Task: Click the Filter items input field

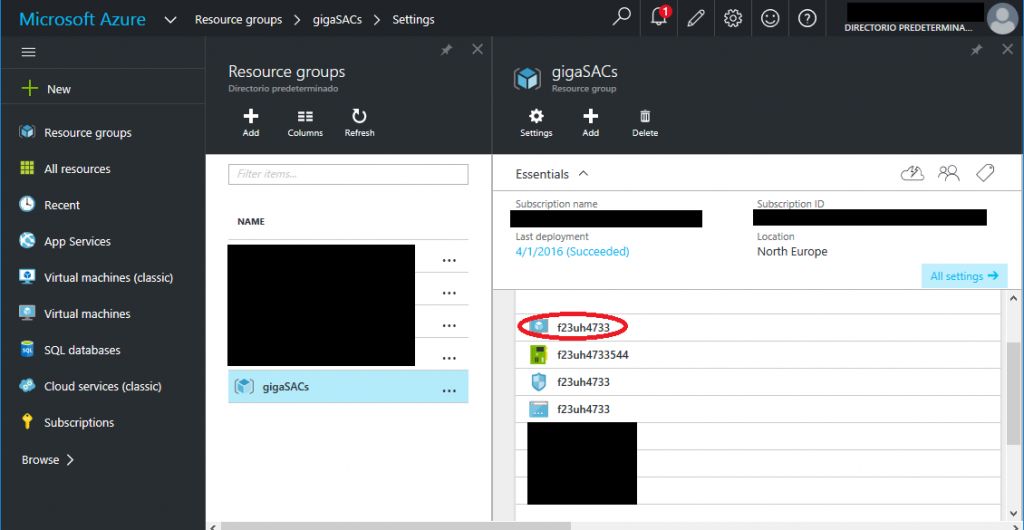Action: pyautogui.click(x=348, y=174)
